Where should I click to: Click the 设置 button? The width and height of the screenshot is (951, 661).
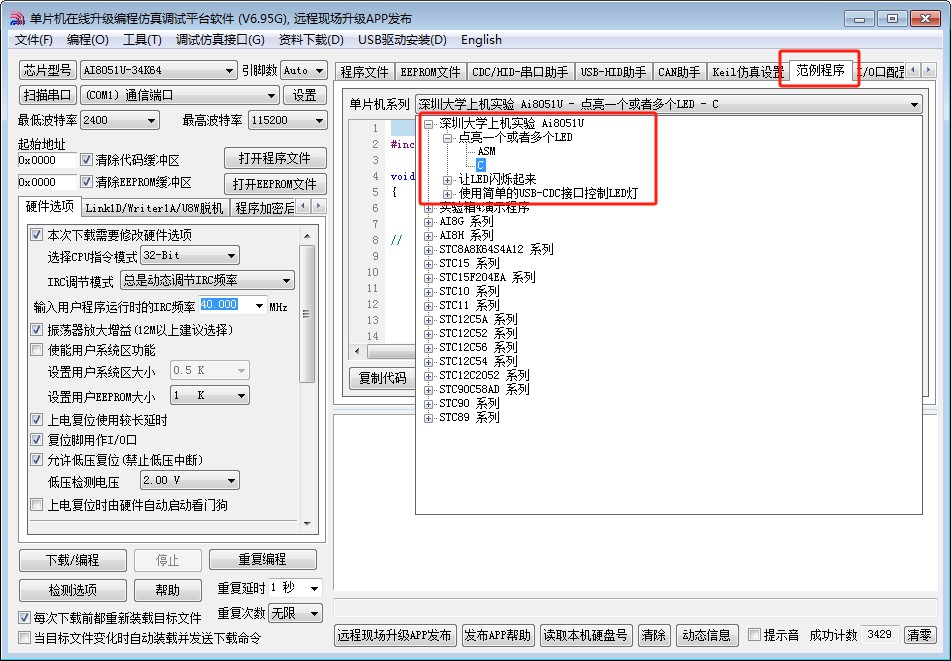[304, 95]
